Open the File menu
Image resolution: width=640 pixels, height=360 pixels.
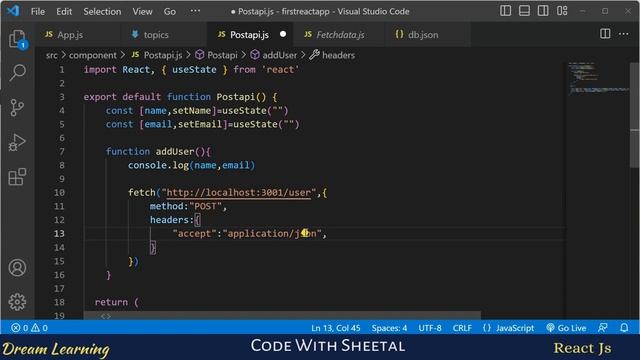[38, 11]
